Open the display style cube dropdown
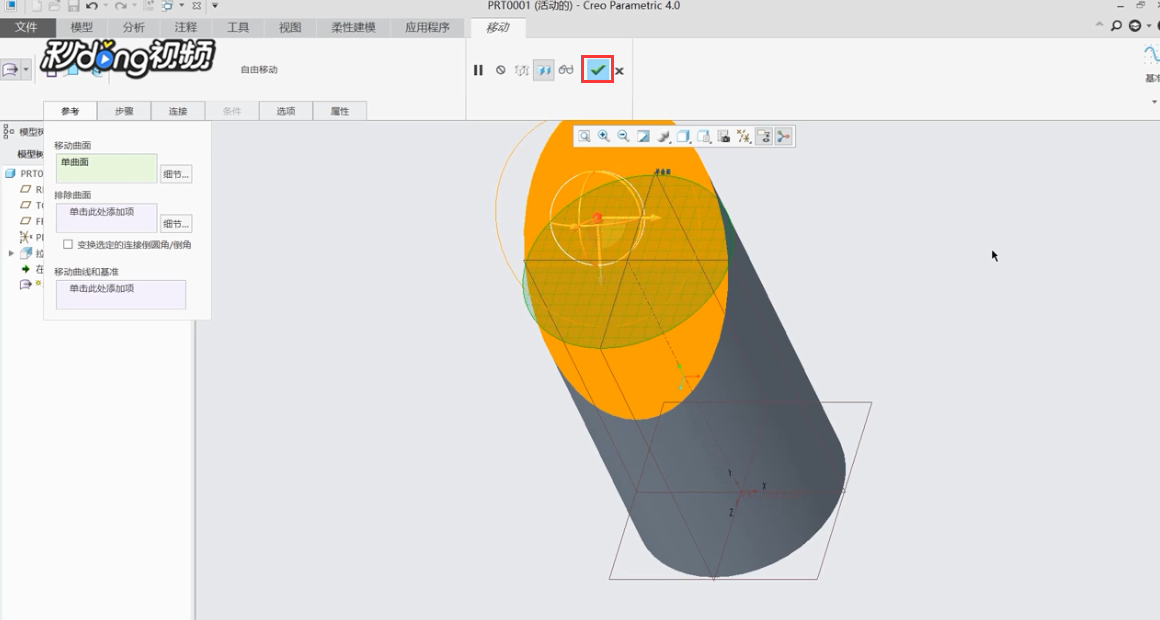1160x620 pixels. click(x=684, y=136)
